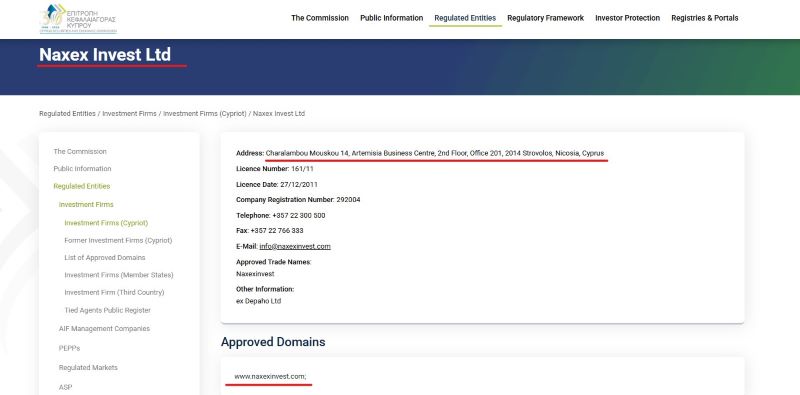The width and height of the screenshot is (800, 395).
Task: Click info@naxexinvest.com email link
Action: [295, 246]
